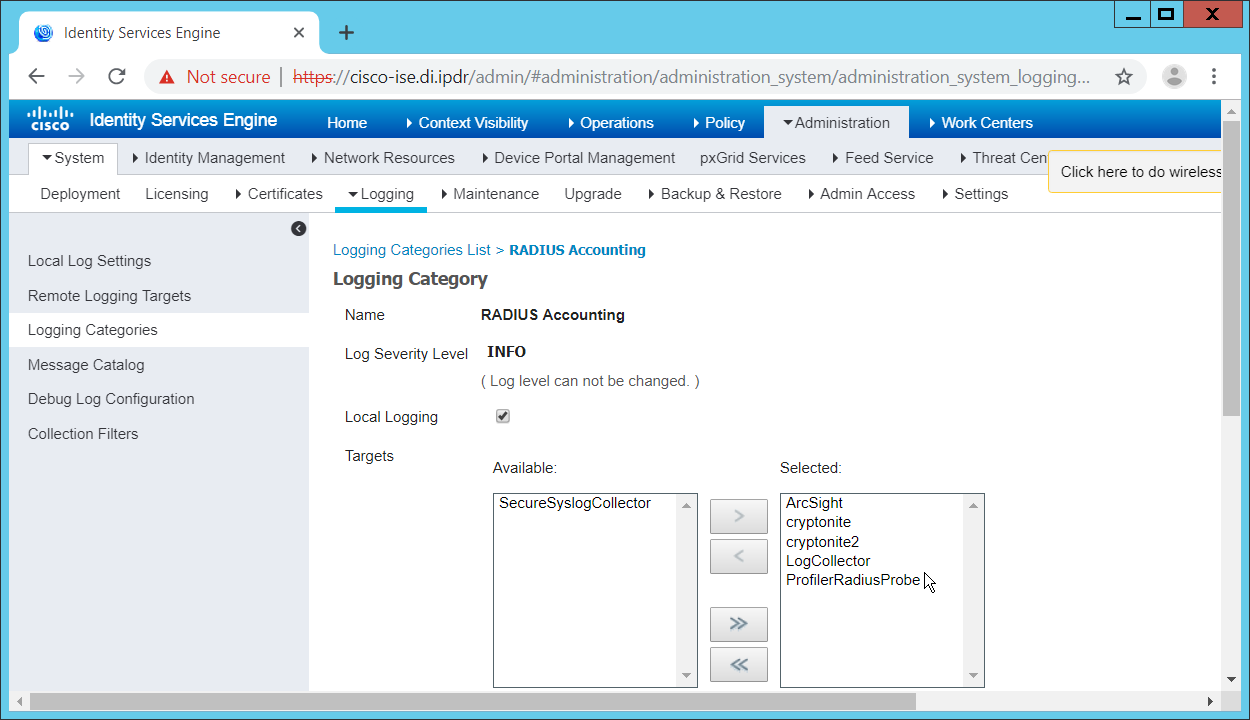Click the move-all-left double arrow button

click(738, 664)
